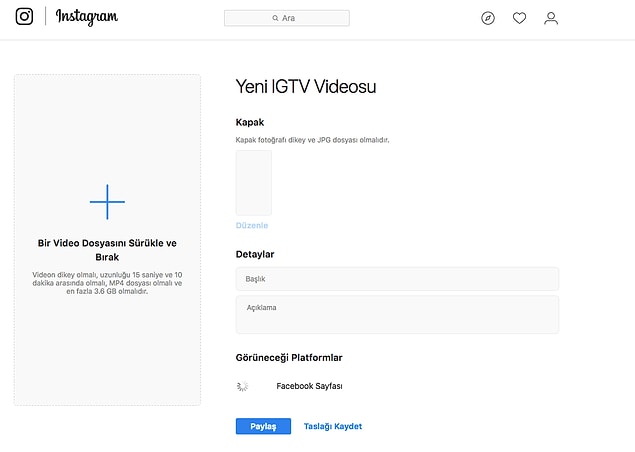Click the Taslağı Kaydet link
Screen dimensions: 635x452
click(x=333, y=426)
